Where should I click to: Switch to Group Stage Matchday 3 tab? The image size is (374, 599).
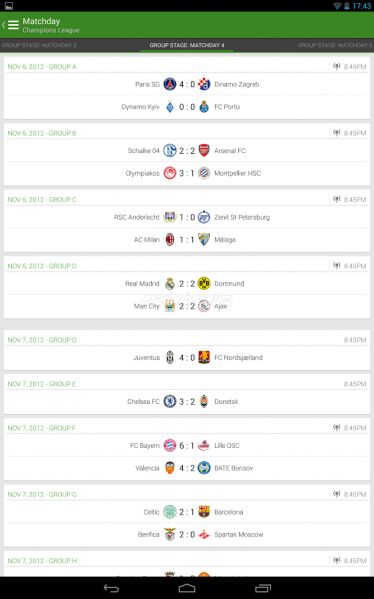39,45
